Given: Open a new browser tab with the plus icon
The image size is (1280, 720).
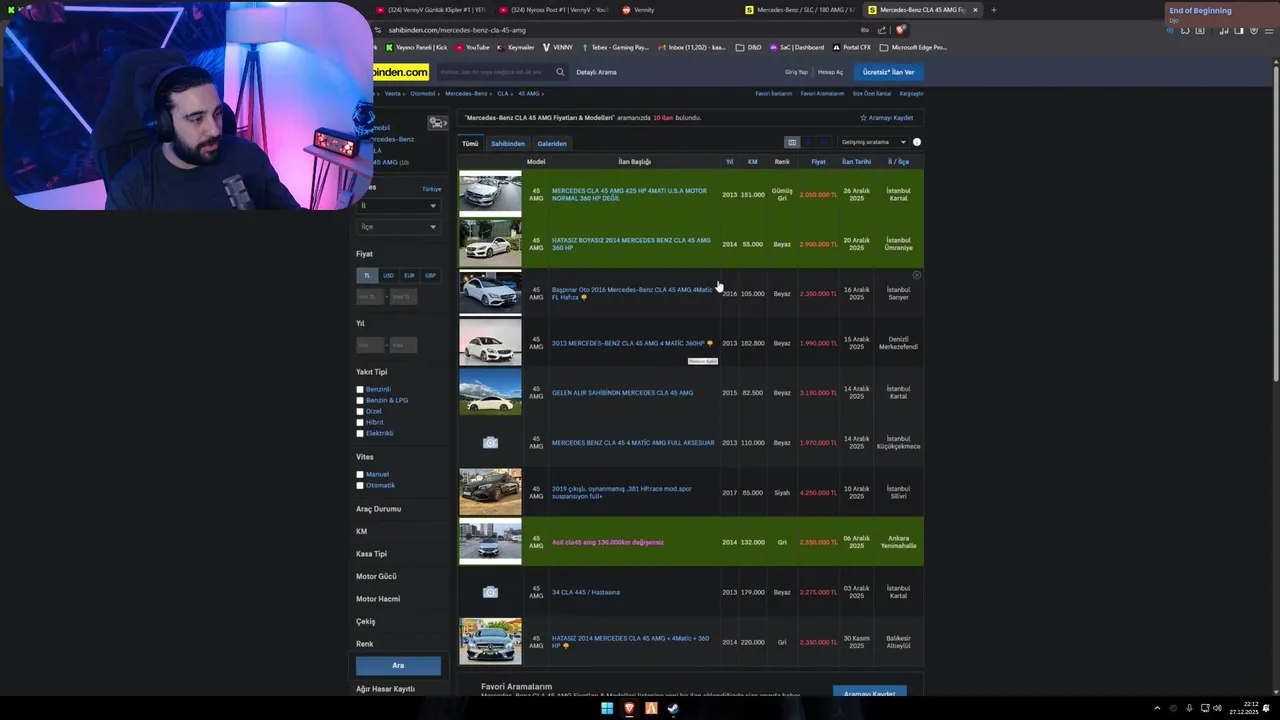Looking at the screenshot, I should coord(993,10).
